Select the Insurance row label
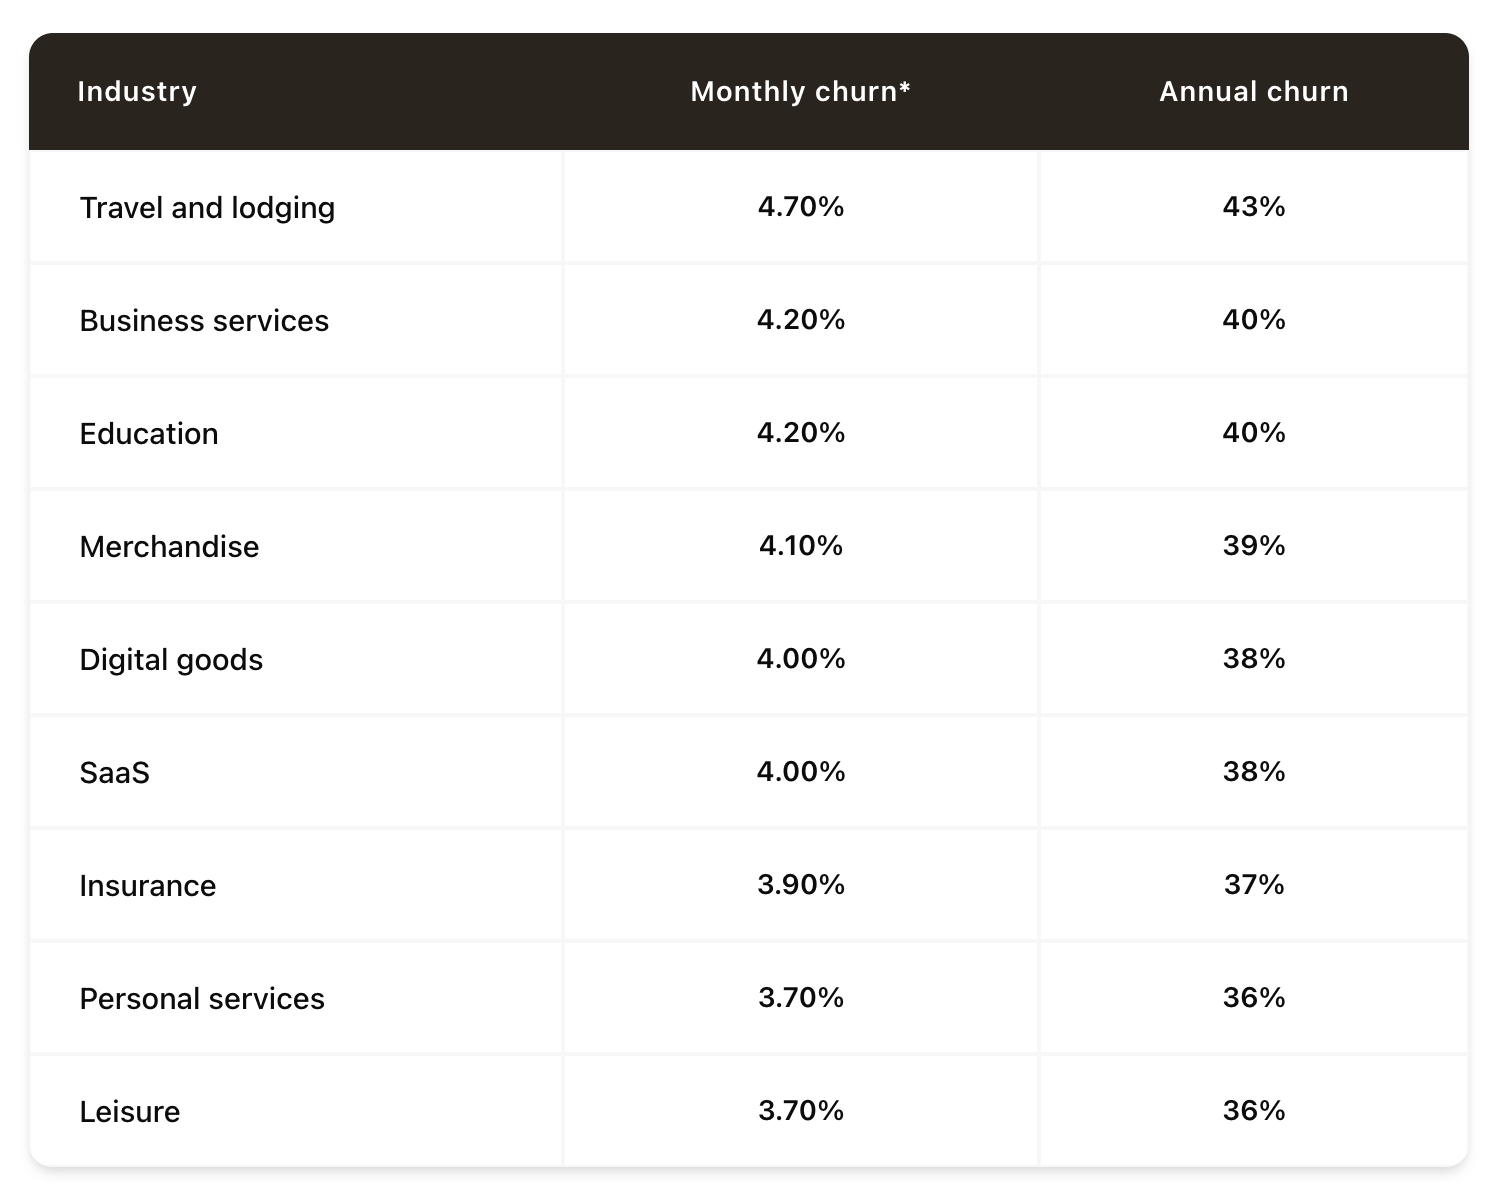 [x=148, y=885]
